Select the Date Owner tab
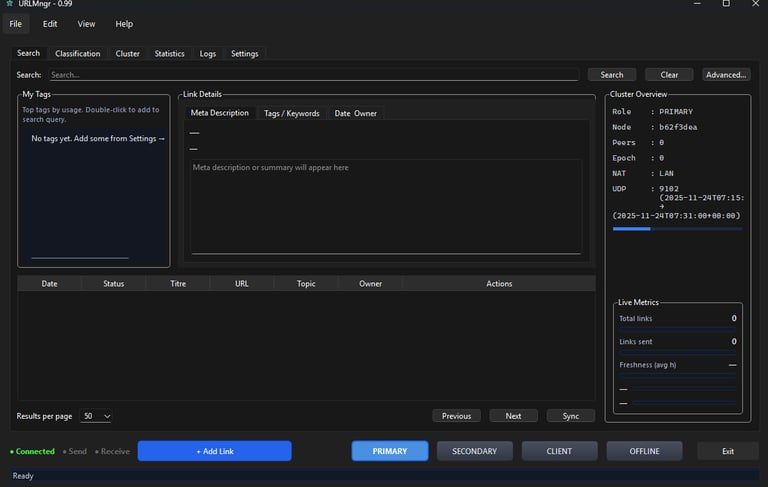Viewport: 768px width, 487px height. tap(356, 113)
